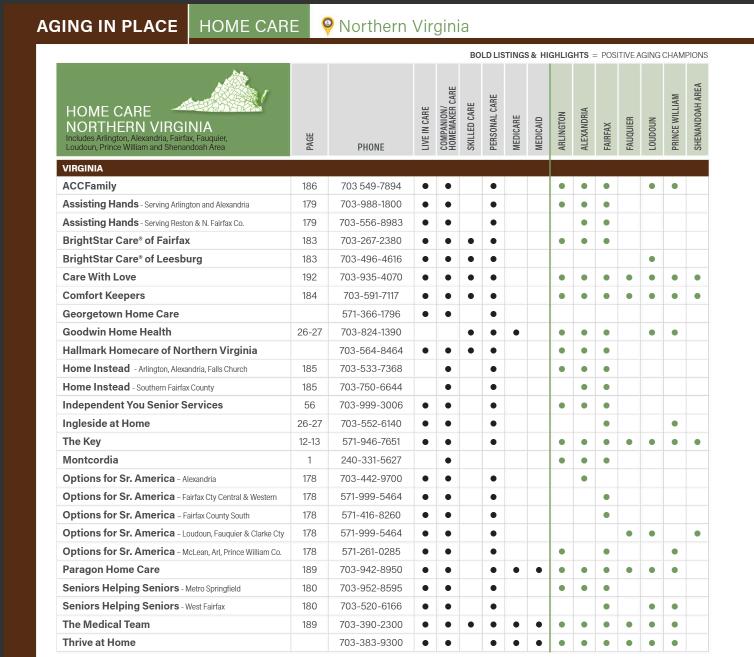Click page number 186 for ACCFamily
This screenshot has height=657, width=754.
[x=309, y=186]
